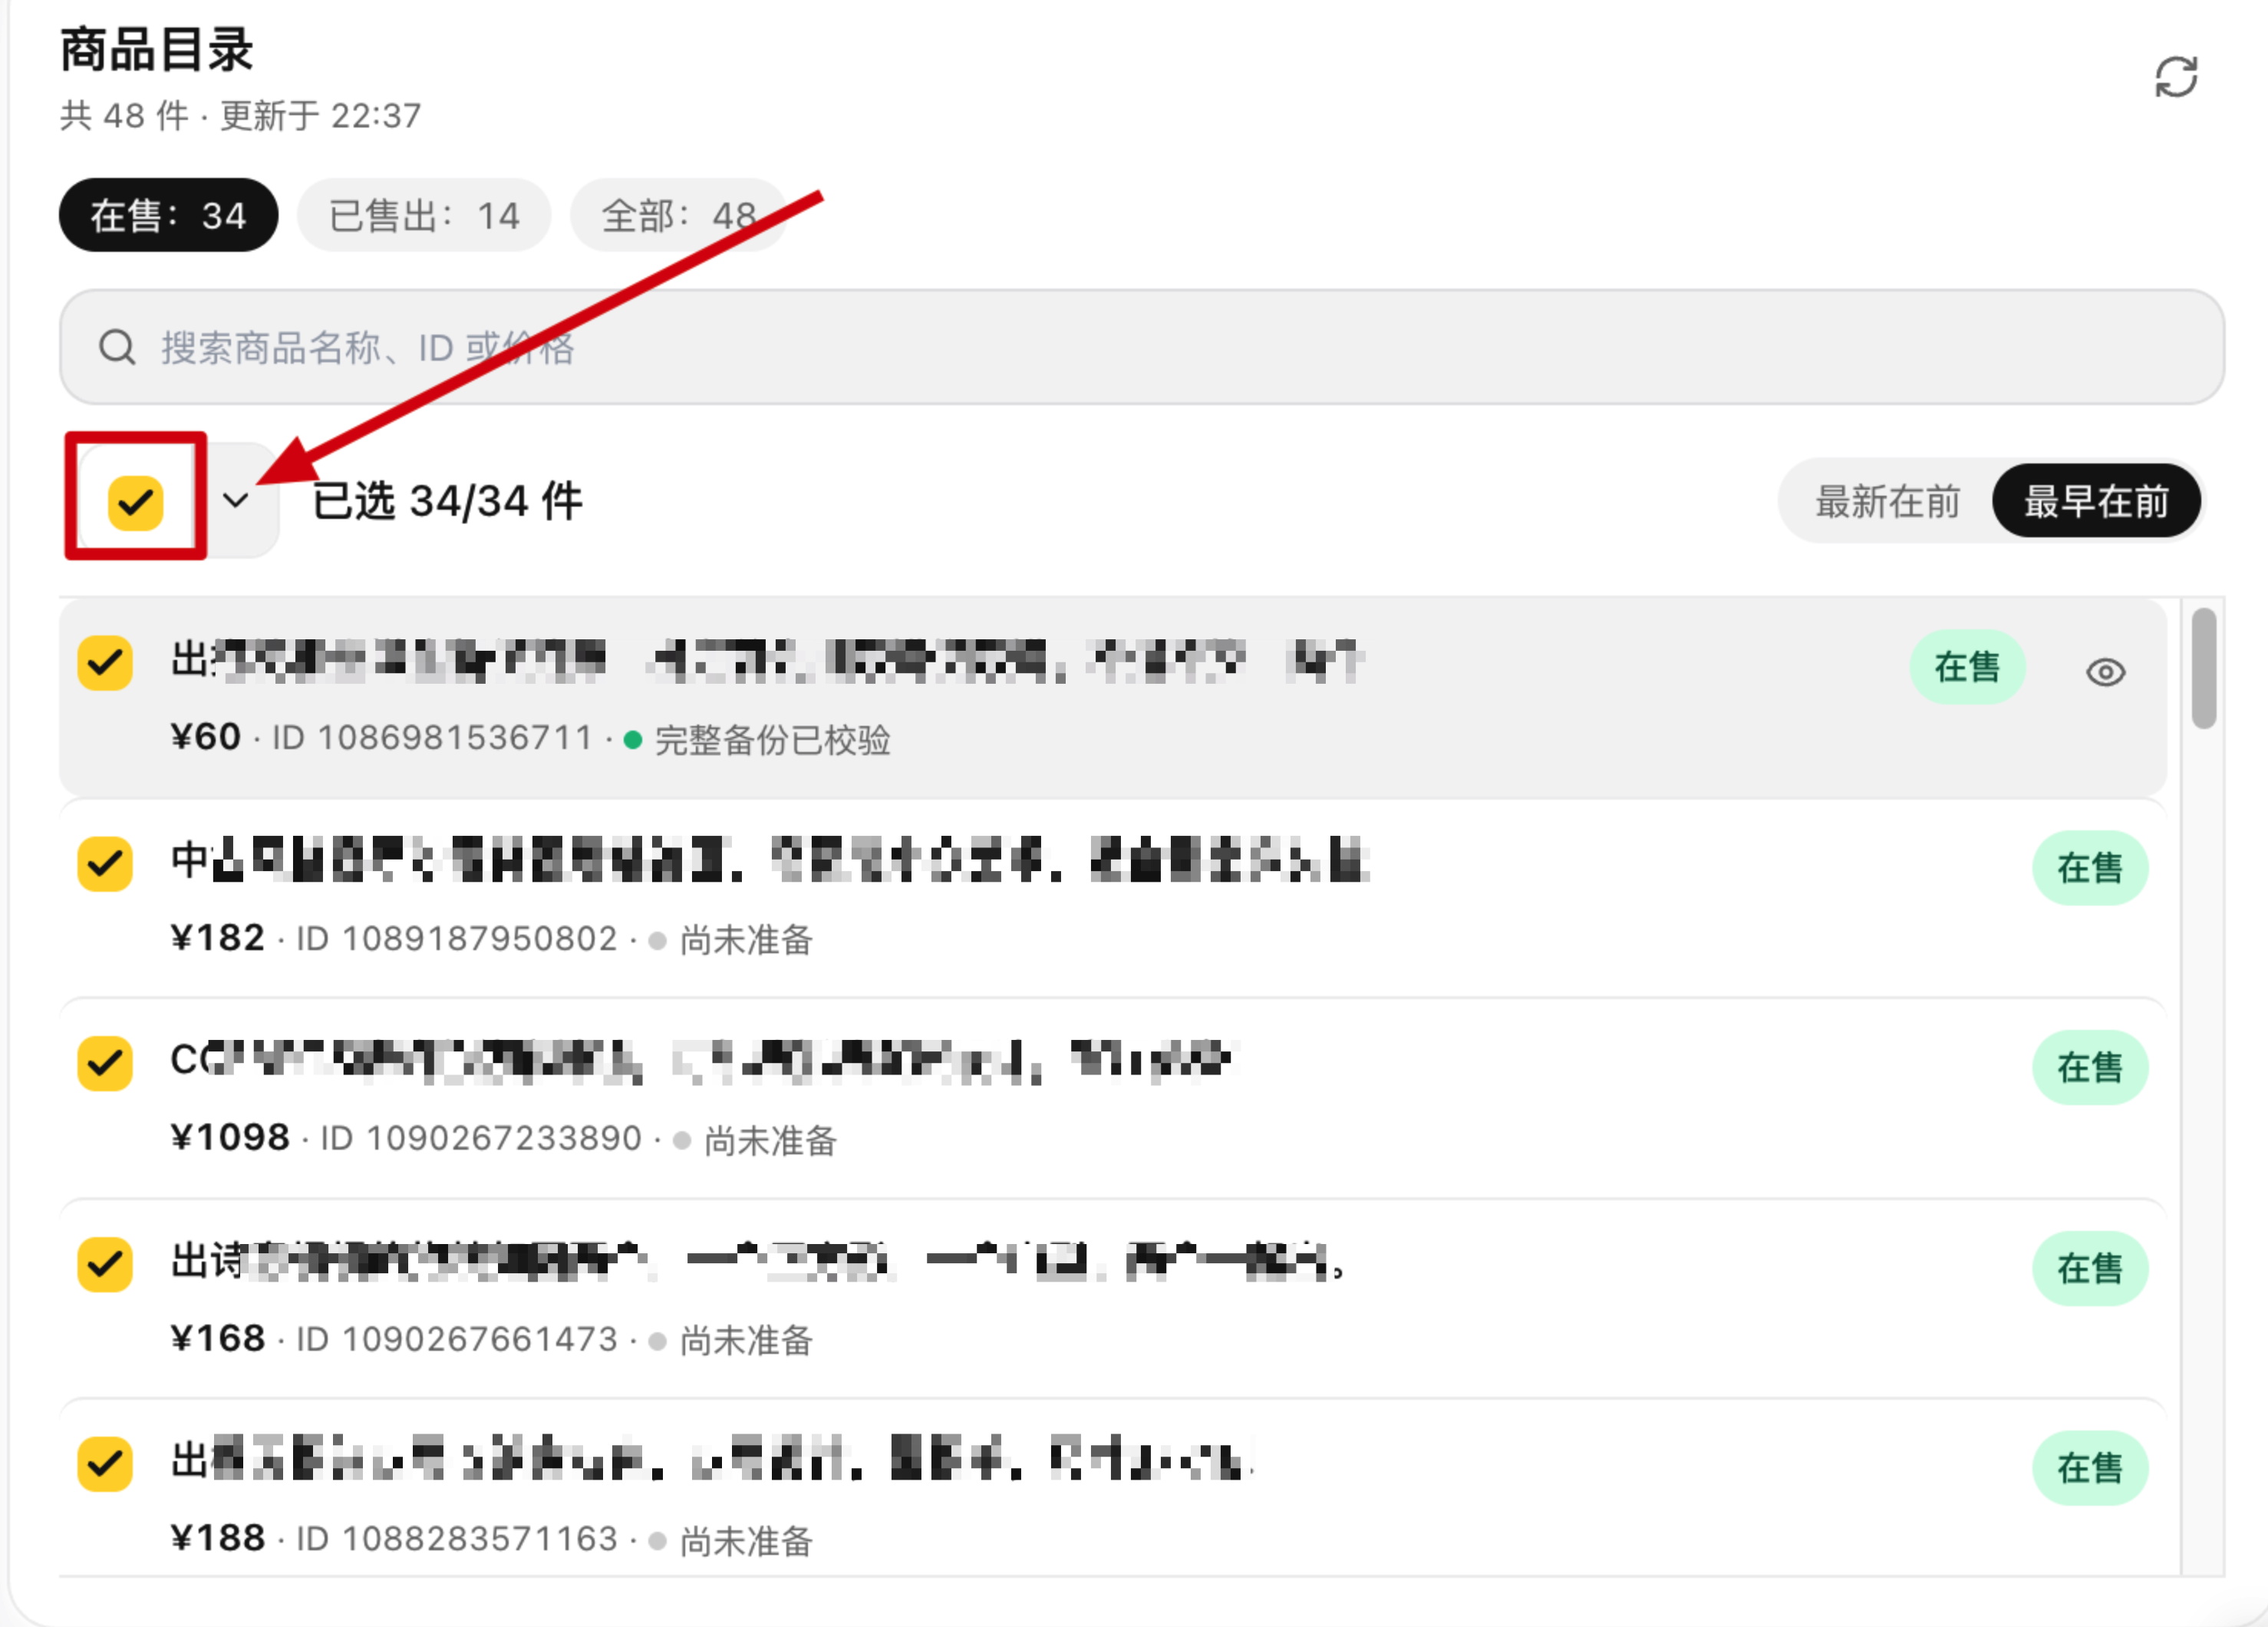Uncheck the ¥168 item checkbox
Screen dimensions: 2268x1627
click(x=105, y=1265)
